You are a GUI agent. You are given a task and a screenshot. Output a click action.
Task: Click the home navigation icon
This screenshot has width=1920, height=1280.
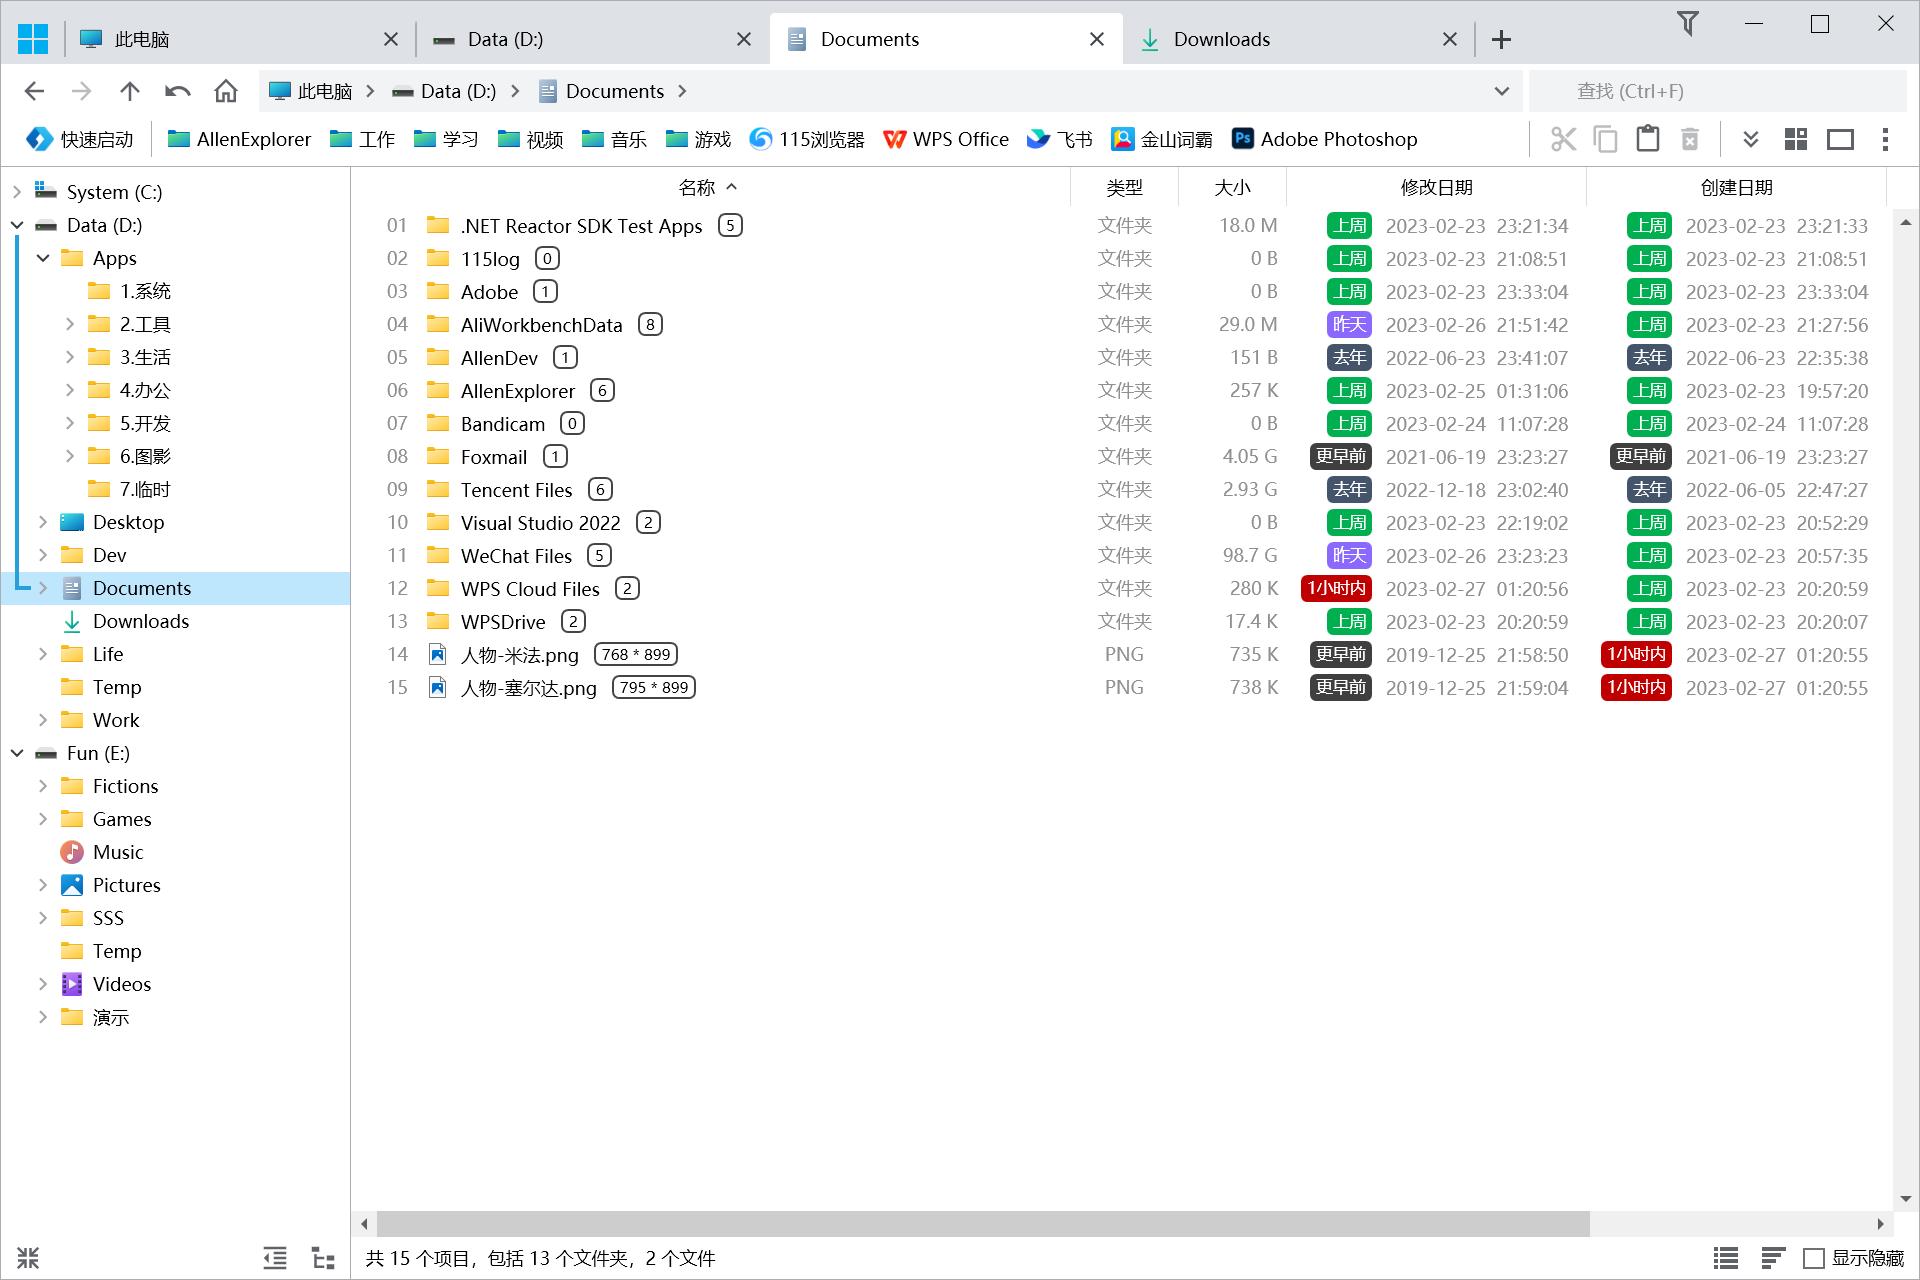(x=226, y=91)
